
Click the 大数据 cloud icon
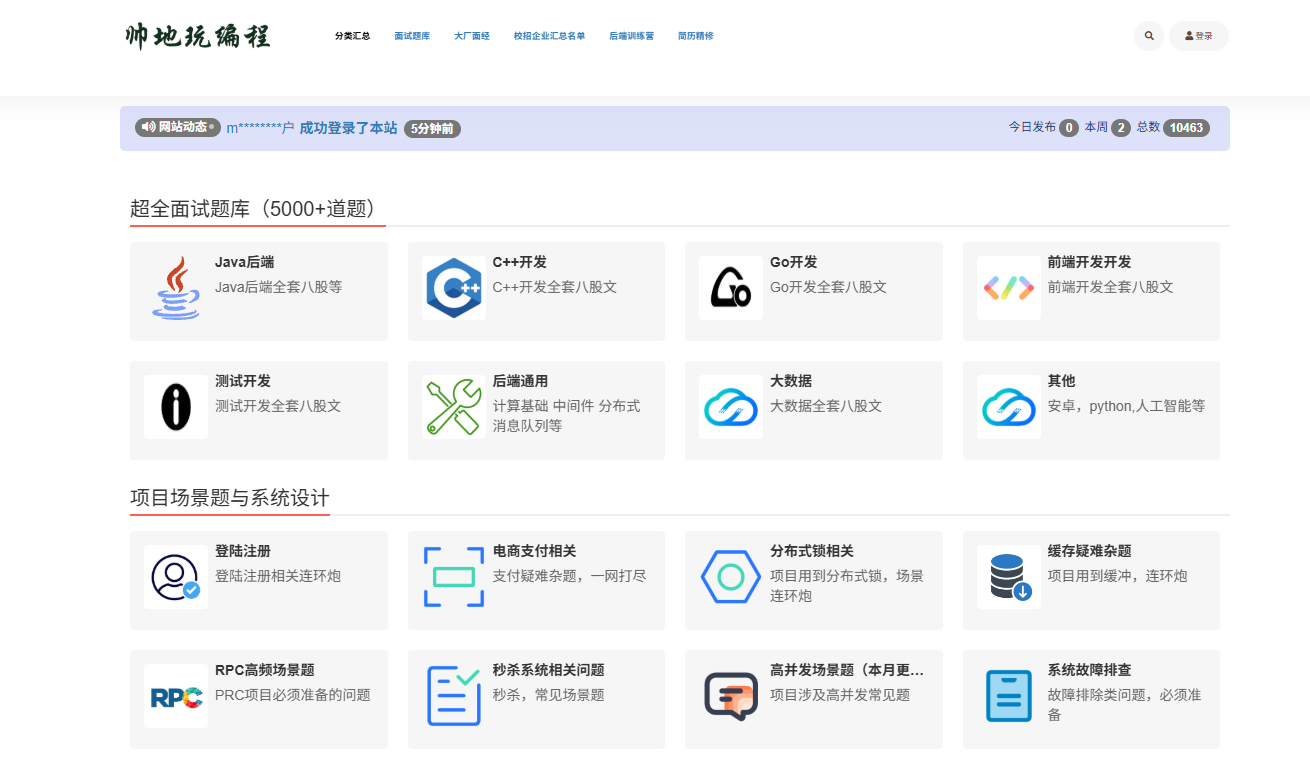(731, 407)
